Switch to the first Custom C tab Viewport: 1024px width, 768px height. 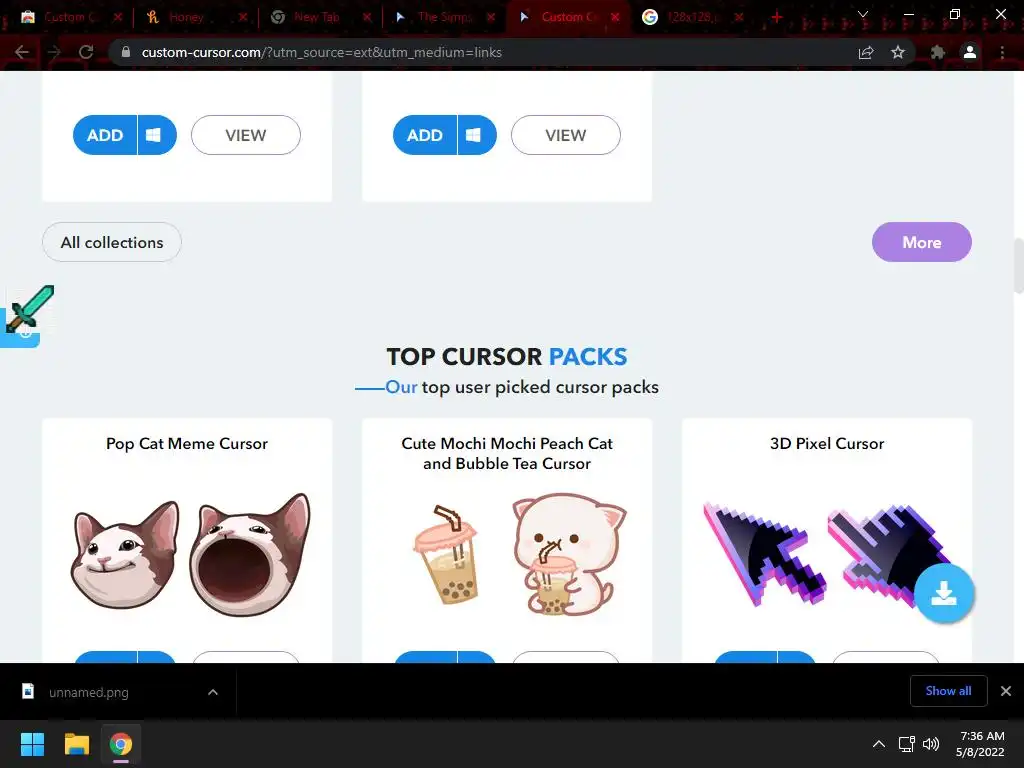[69, 17]
